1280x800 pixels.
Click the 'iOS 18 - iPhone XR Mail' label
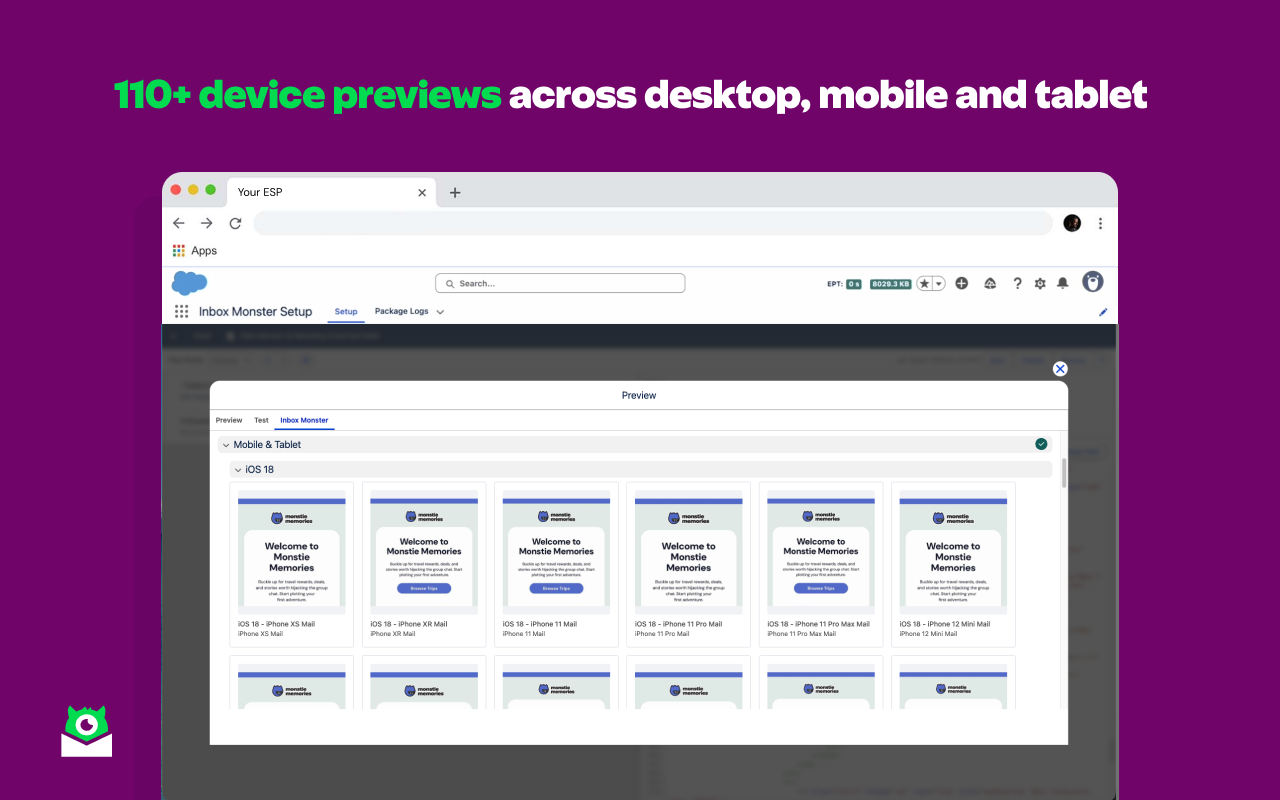(x=409, y=624)
